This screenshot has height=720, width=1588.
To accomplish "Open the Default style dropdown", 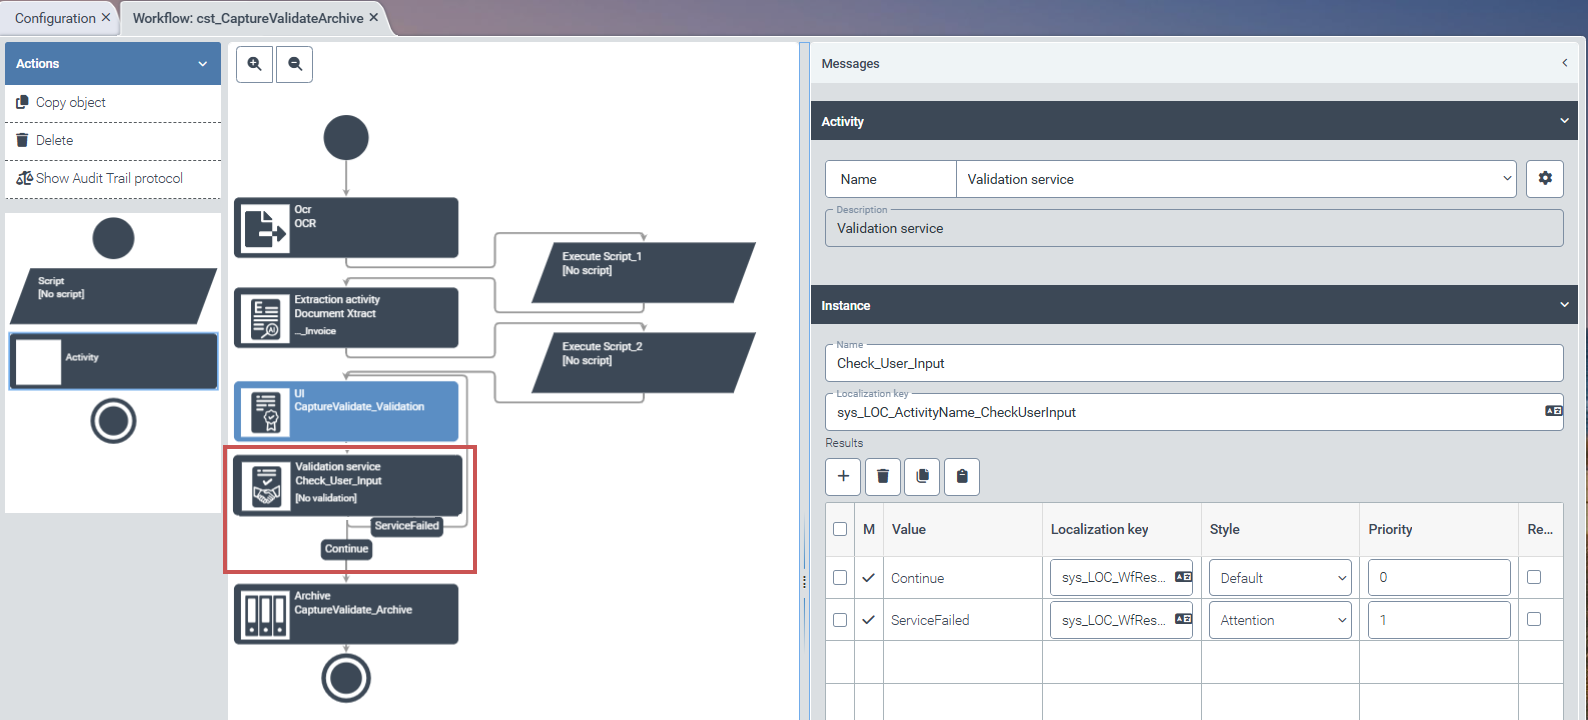I will click(1280, 578).
